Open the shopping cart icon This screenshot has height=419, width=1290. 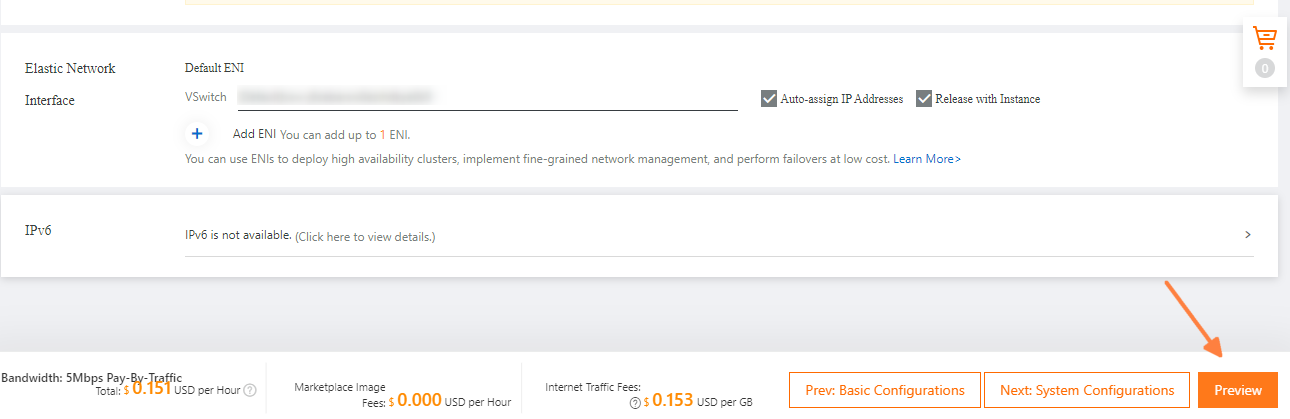point(1265,38)
